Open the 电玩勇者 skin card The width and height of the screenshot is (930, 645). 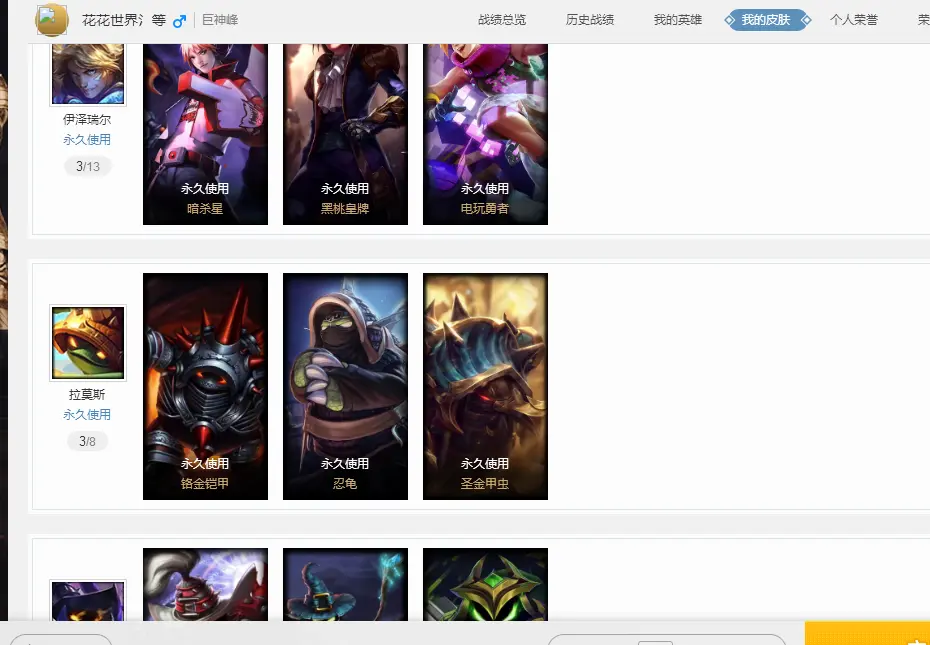[485, 134]
